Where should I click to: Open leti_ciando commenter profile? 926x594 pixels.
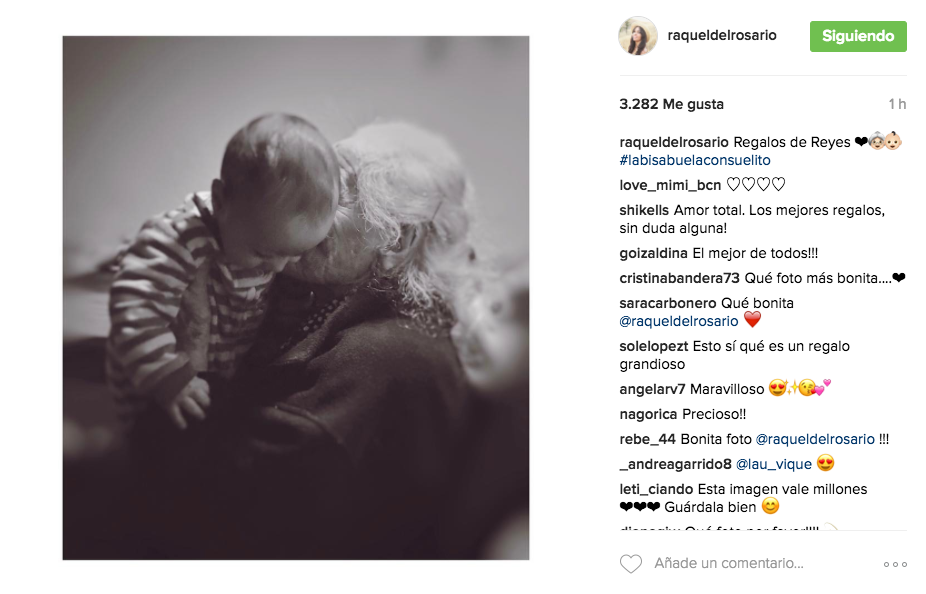click(656, 489)
